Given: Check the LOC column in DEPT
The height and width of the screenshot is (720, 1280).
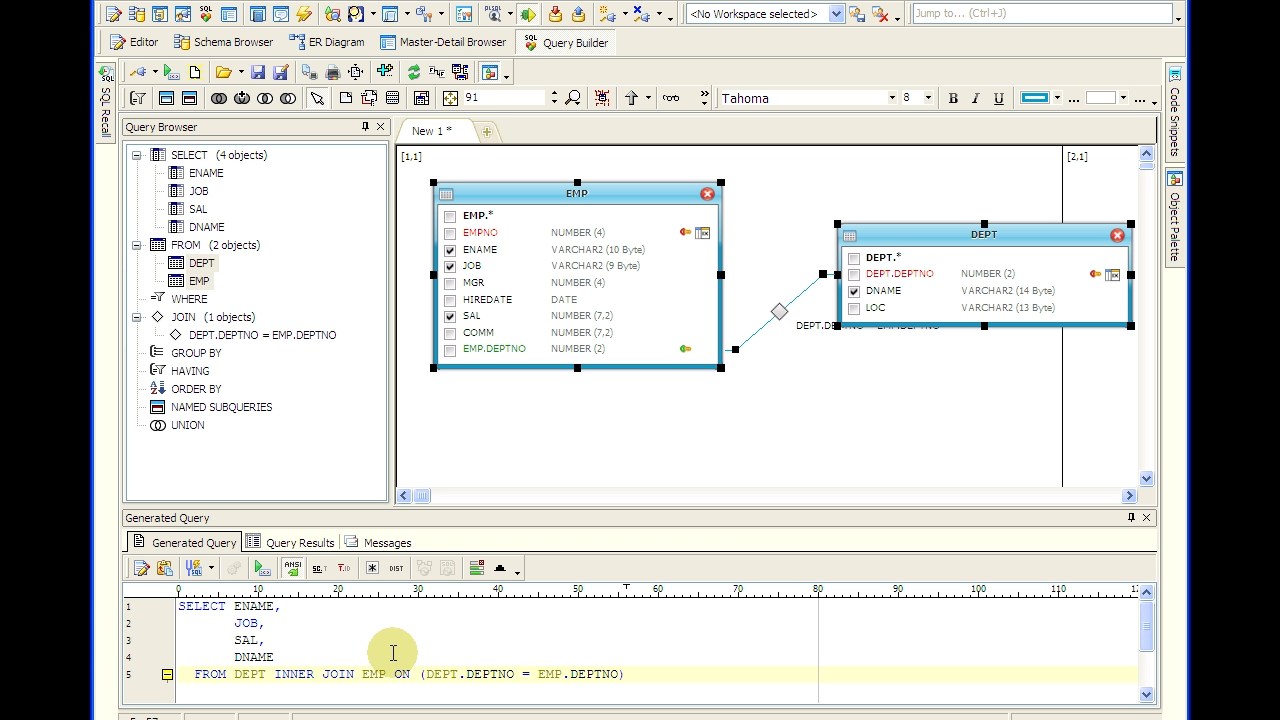Looking at the screenshot, I should [854, 308].
